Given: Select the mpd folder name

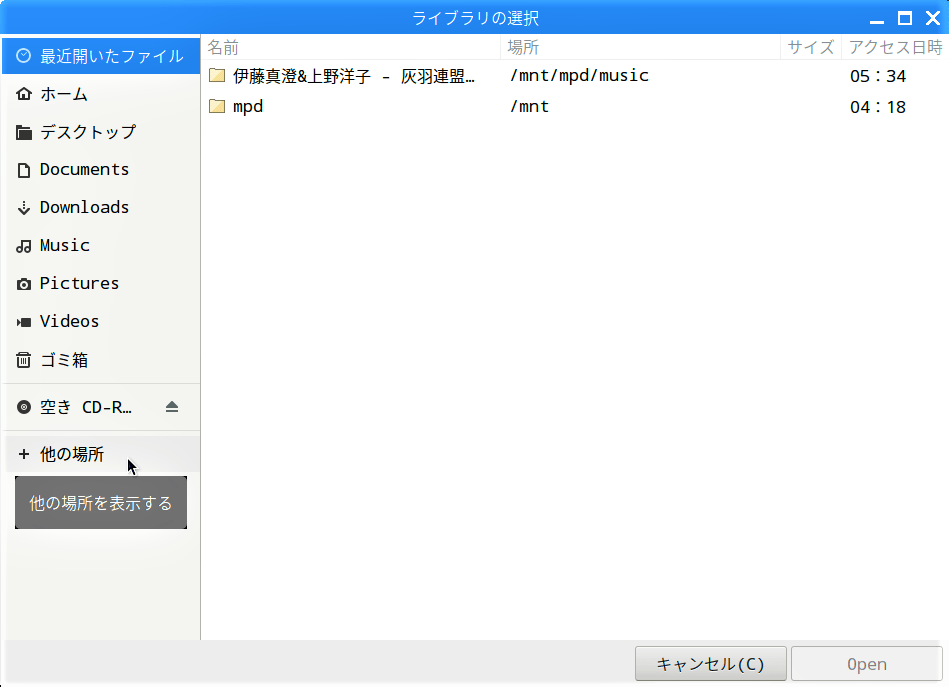Looking at the screenshot, I should point(248,107).
